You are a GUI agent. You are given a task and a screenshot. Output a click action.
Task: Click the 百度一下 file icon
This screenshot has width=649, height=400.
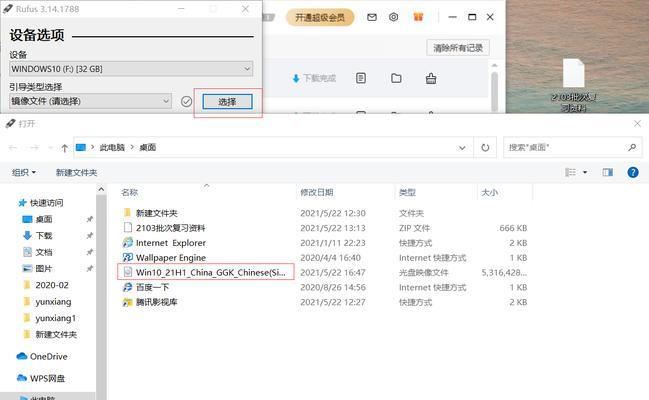pos(128,287)
